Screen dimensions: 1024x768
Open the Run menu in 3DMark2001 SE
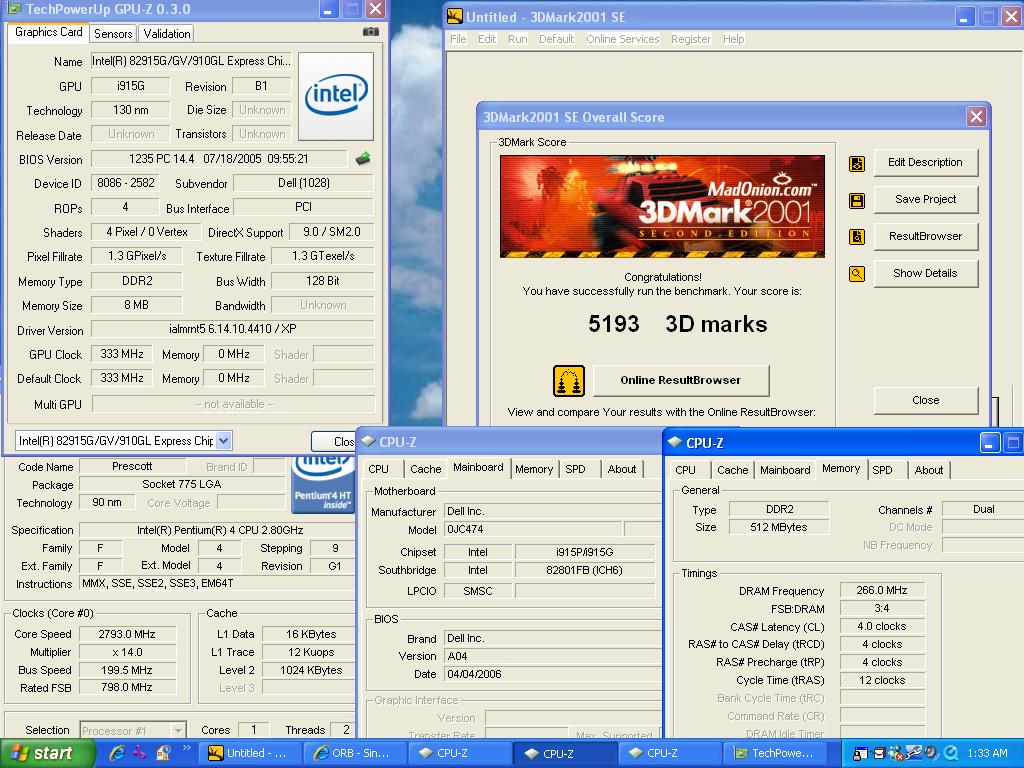pos(517,39)
